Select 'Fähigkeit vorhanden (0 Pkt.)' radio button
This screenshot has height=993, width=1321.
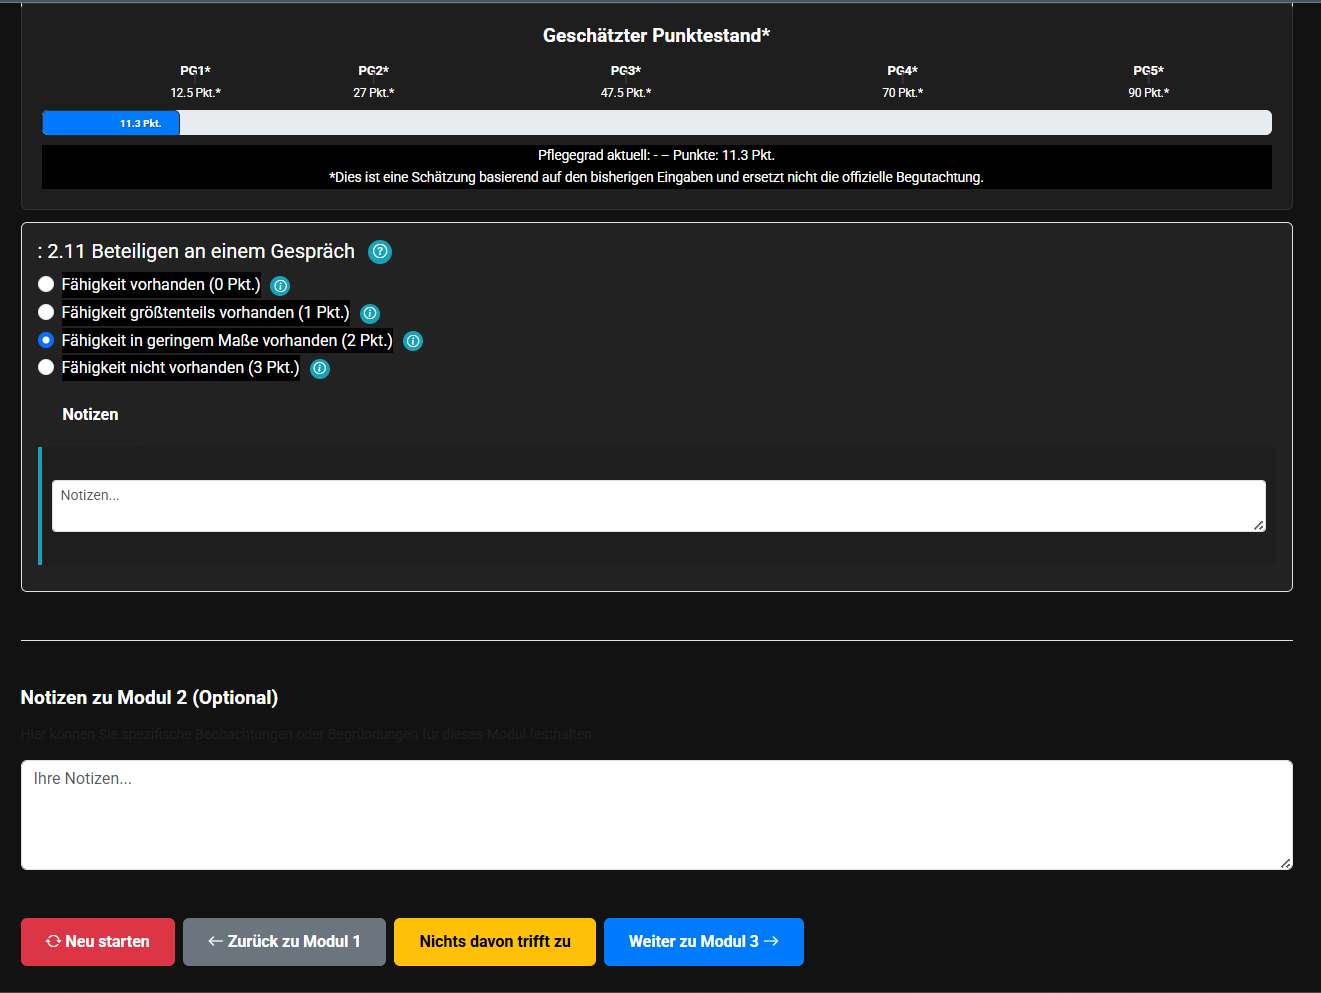coord(46,285)
